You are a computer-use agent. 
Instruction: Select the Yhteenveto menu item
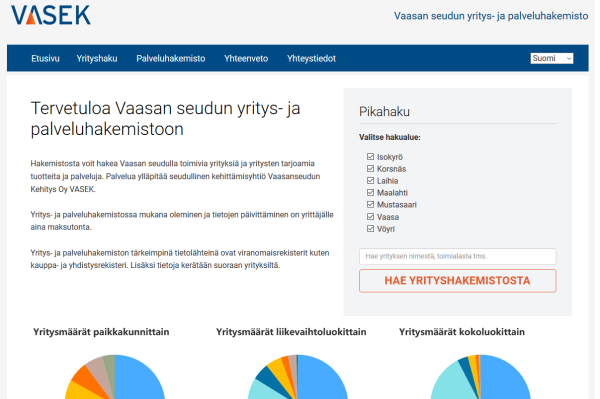246,59
